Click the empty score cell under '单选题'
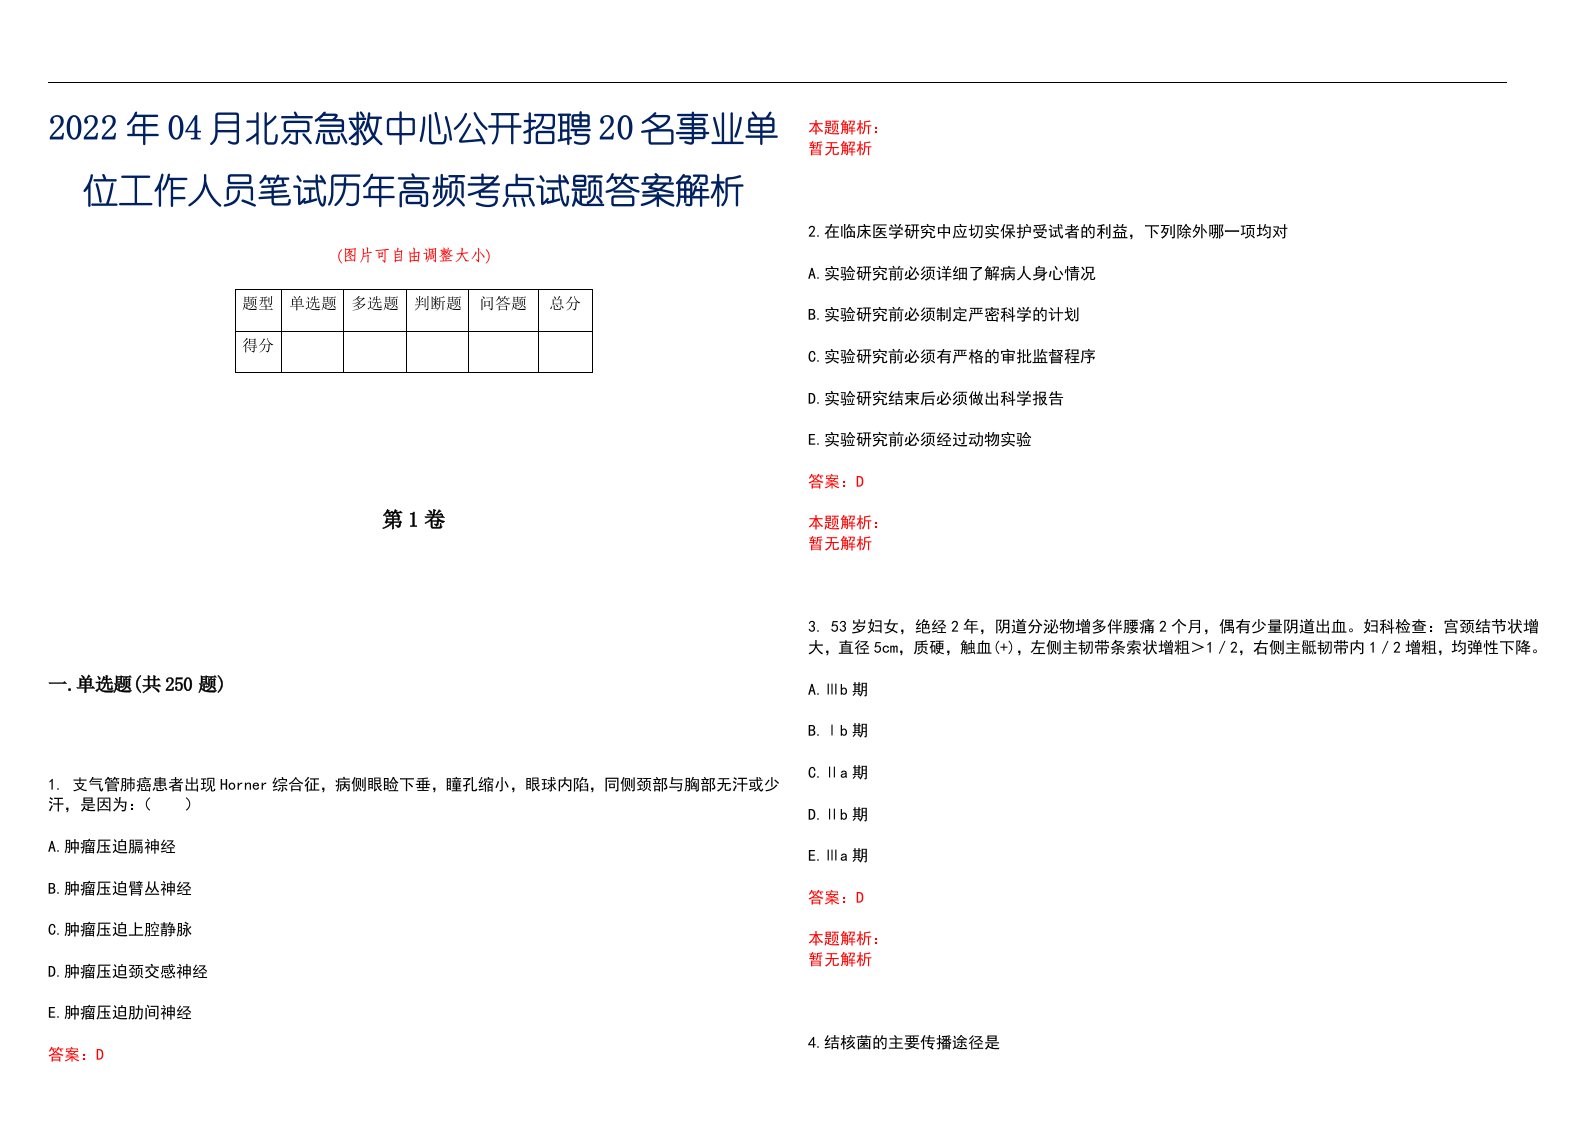The width and height of the screenshot is (1587, 1122). [x=313, y=352]
